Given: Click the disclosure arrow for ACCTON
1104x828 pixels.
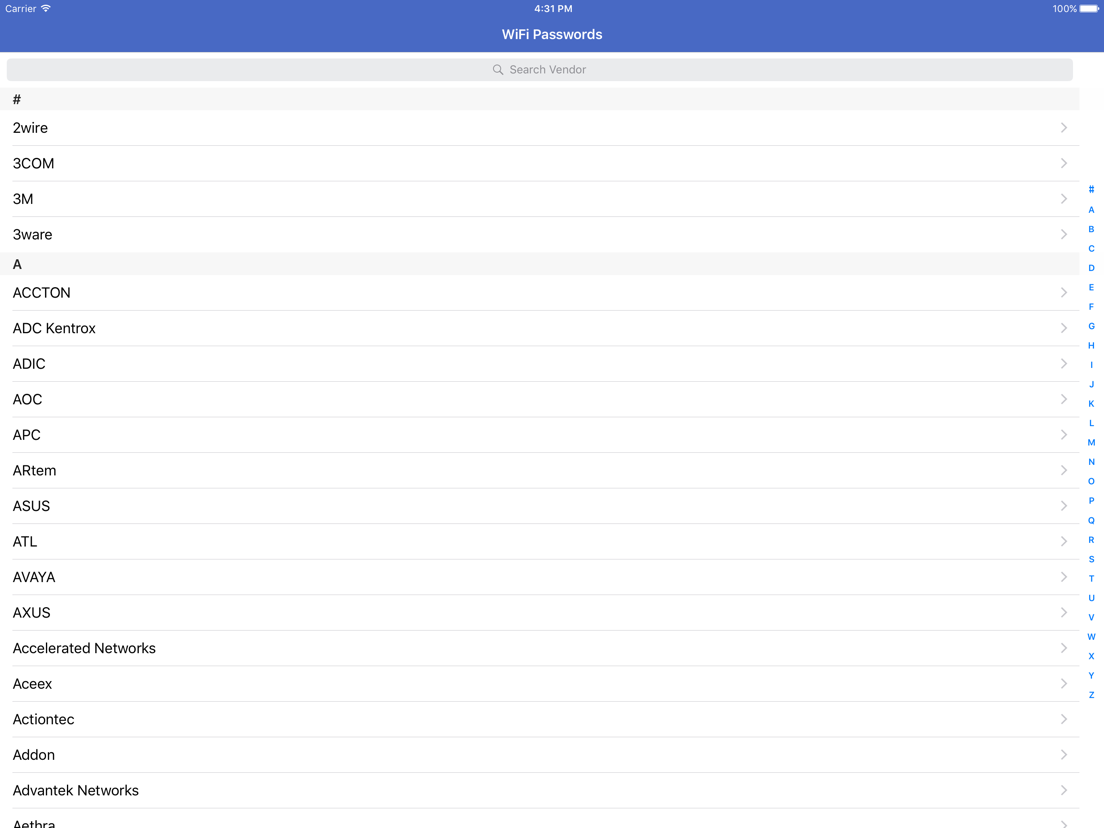Looking at the screenshot, I should [x=1064, y=292].
